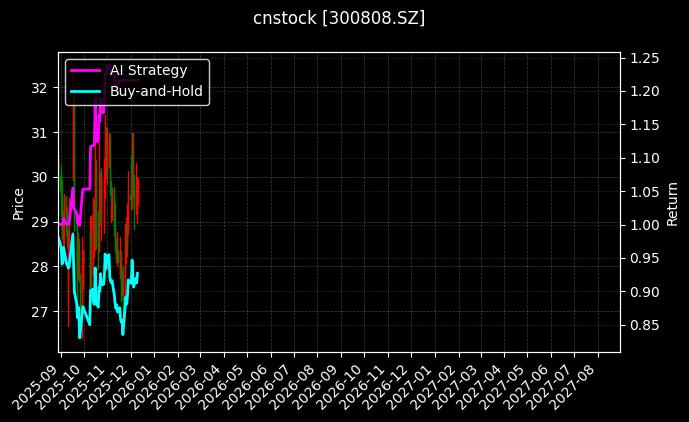Click the 1.10 return tick label
The width and height of the screenshot is (689, 422).
(645, 158)
